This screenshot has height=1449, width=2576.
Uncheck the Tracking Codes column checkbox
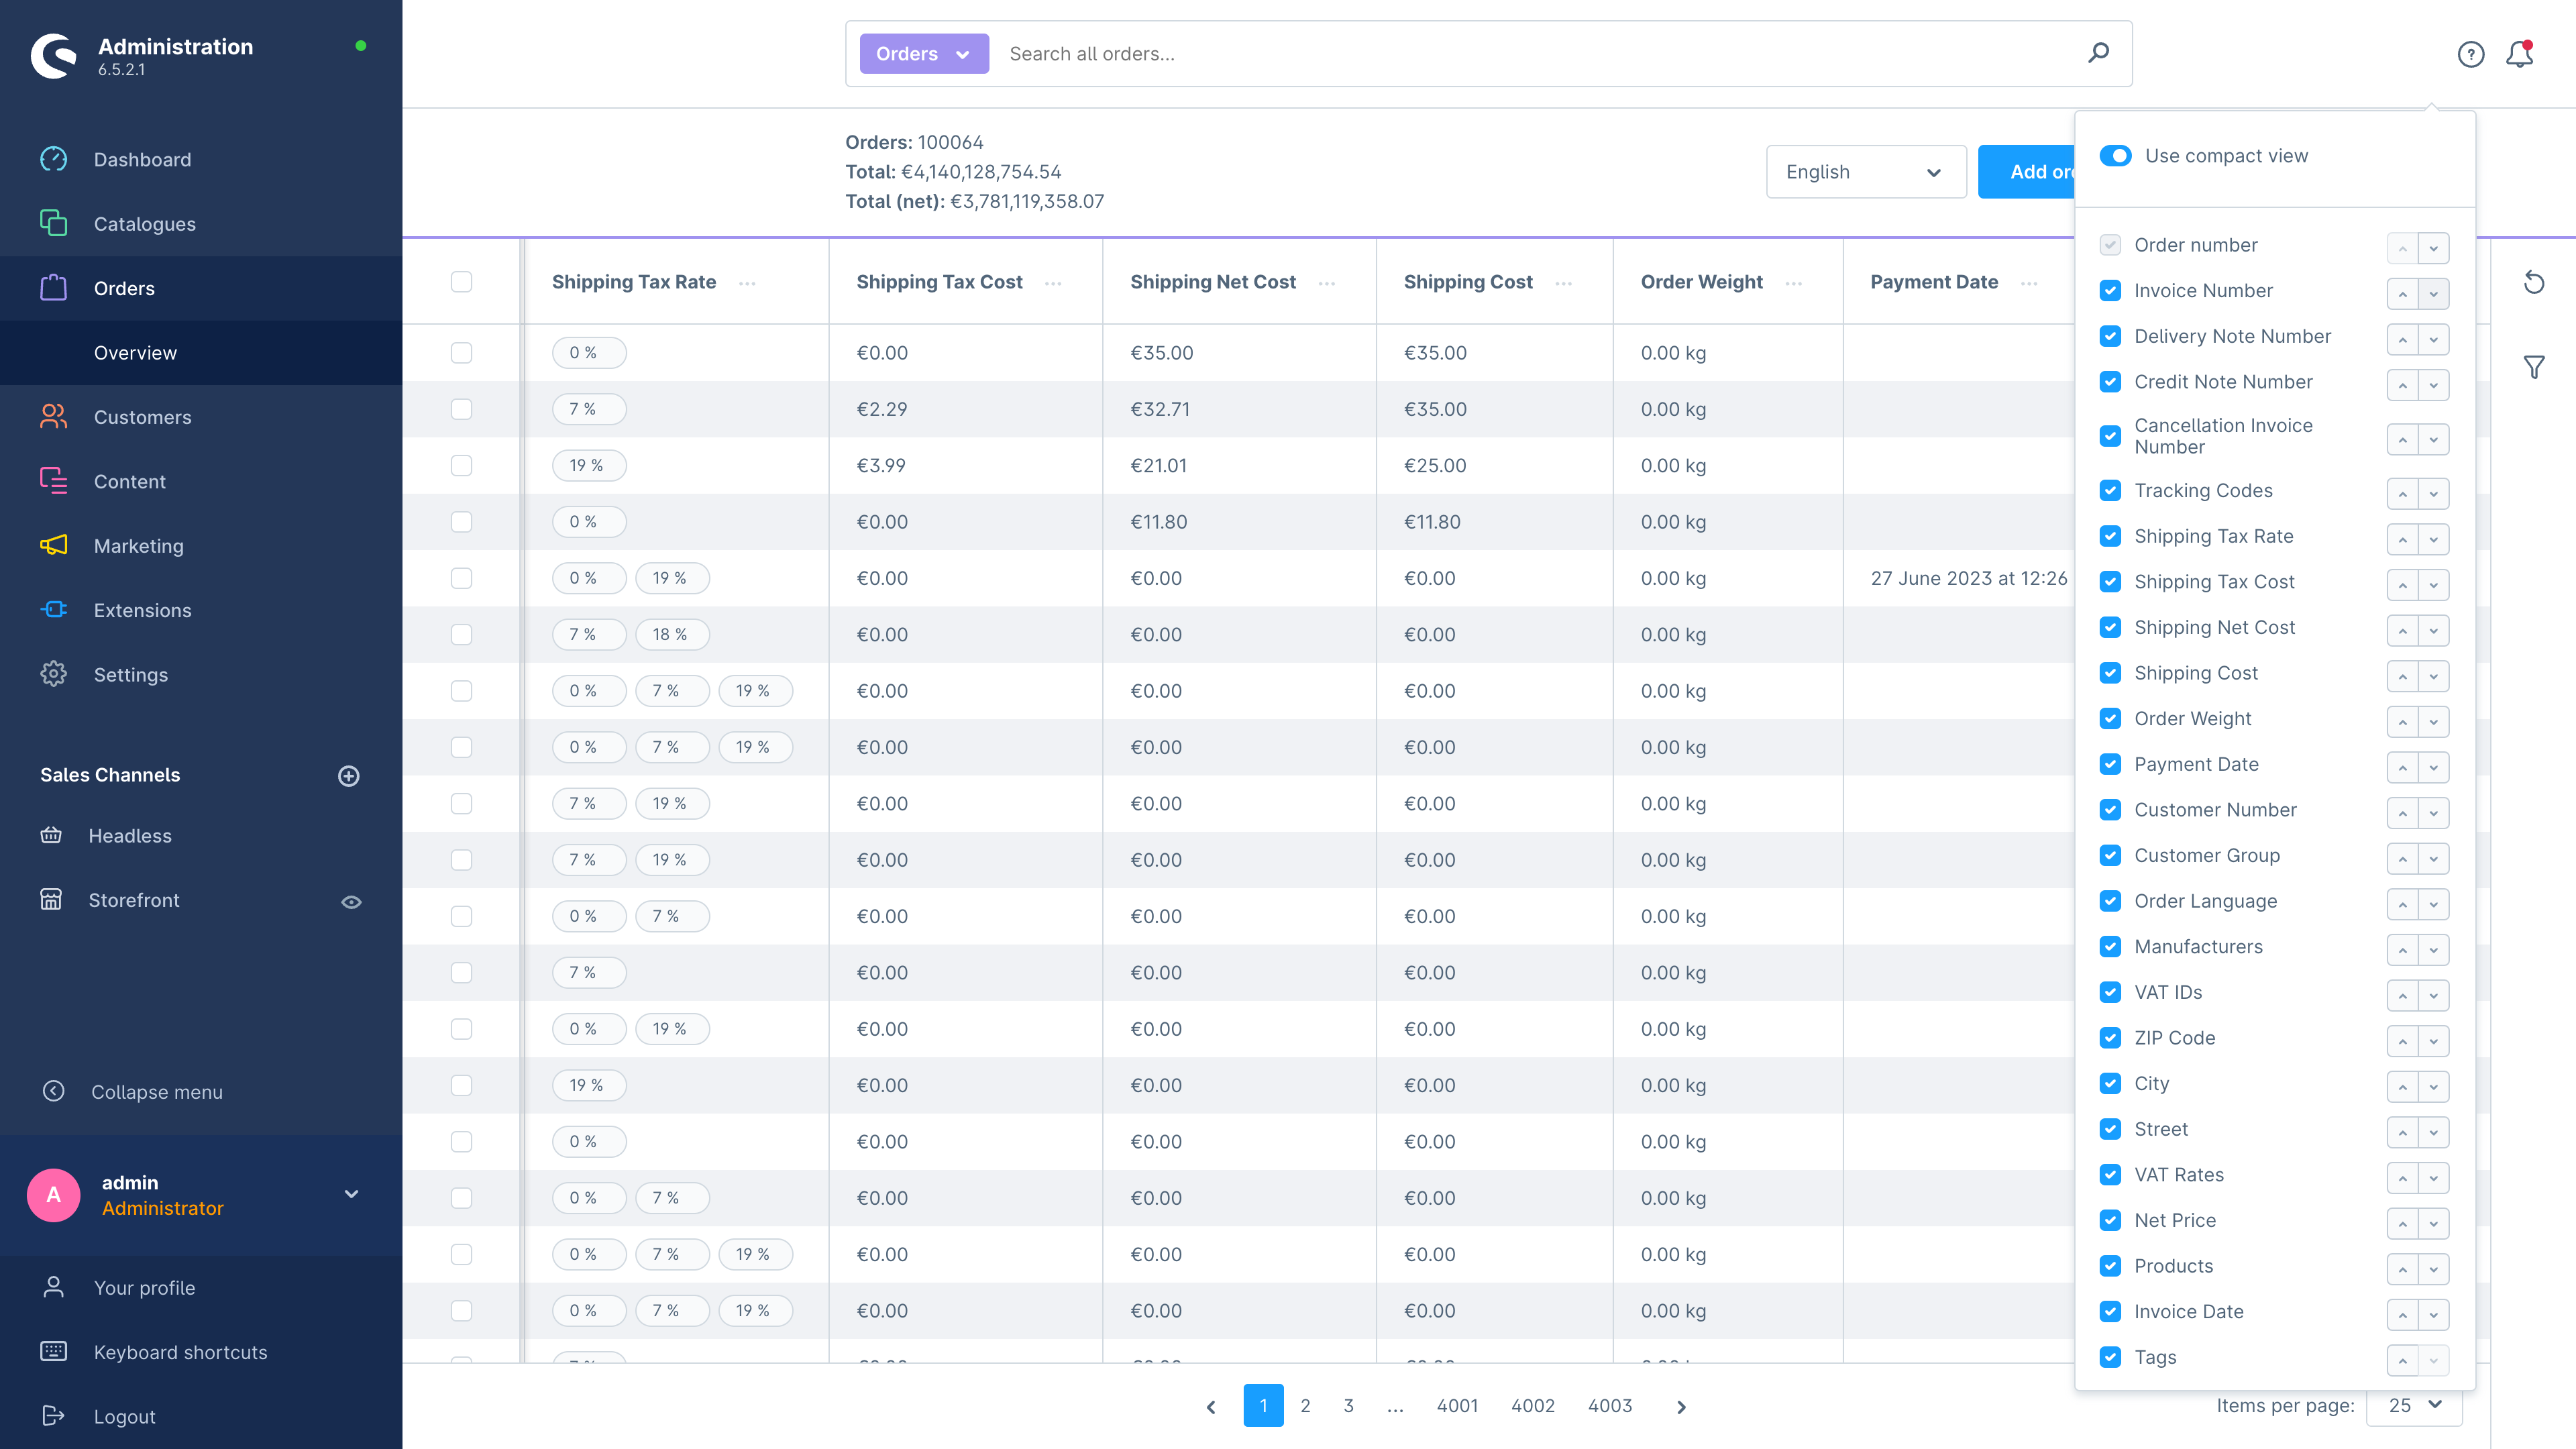[x=2110, y=491]
